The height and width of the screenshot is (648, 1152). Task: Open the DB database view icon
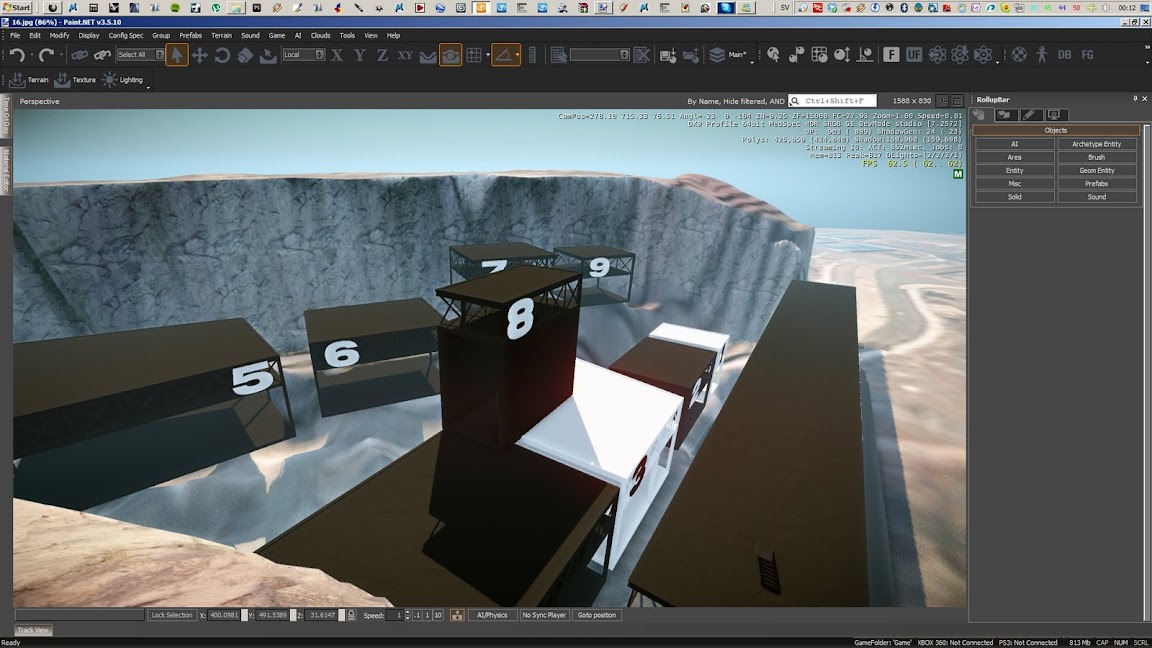coord(1065,54)
